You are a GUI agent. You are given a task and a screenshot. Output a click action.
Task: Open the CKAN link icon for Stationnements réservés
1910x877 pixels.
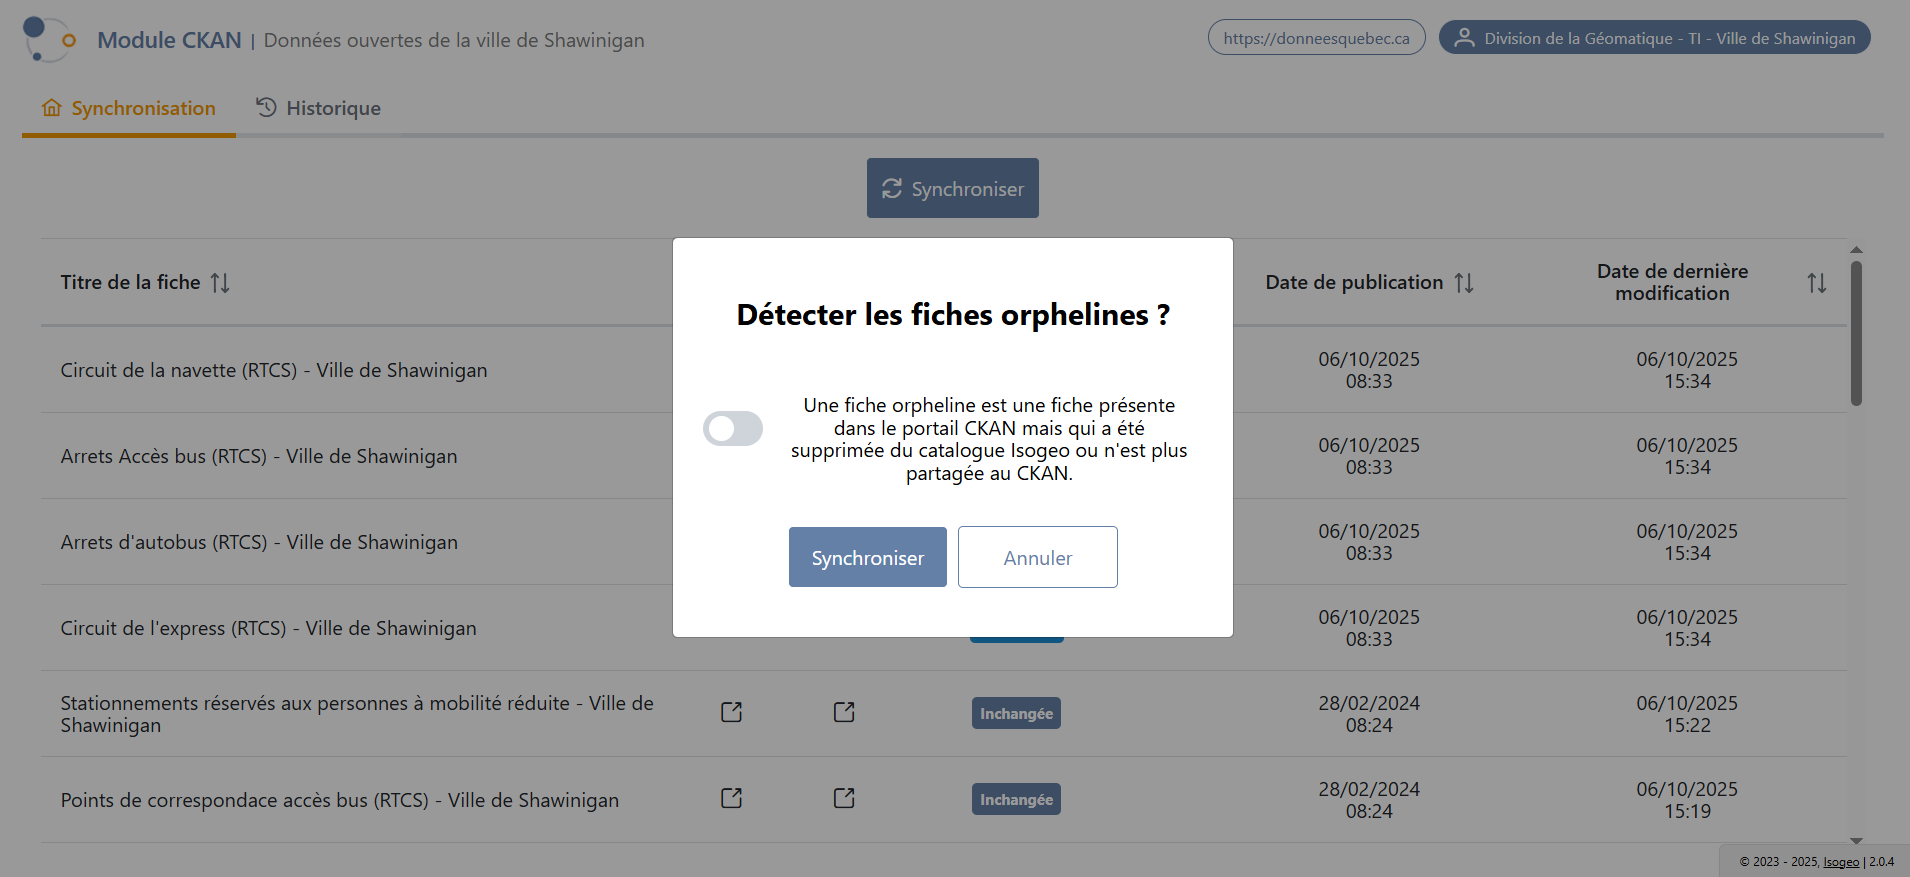point(844,712)
